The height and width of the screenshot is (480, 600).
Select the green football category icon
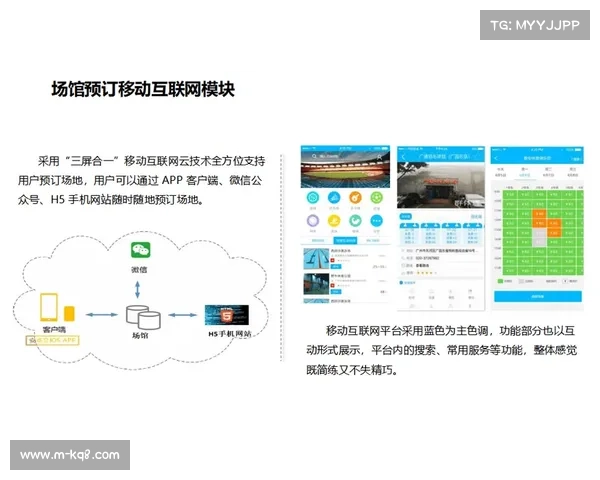pos(377,198)
